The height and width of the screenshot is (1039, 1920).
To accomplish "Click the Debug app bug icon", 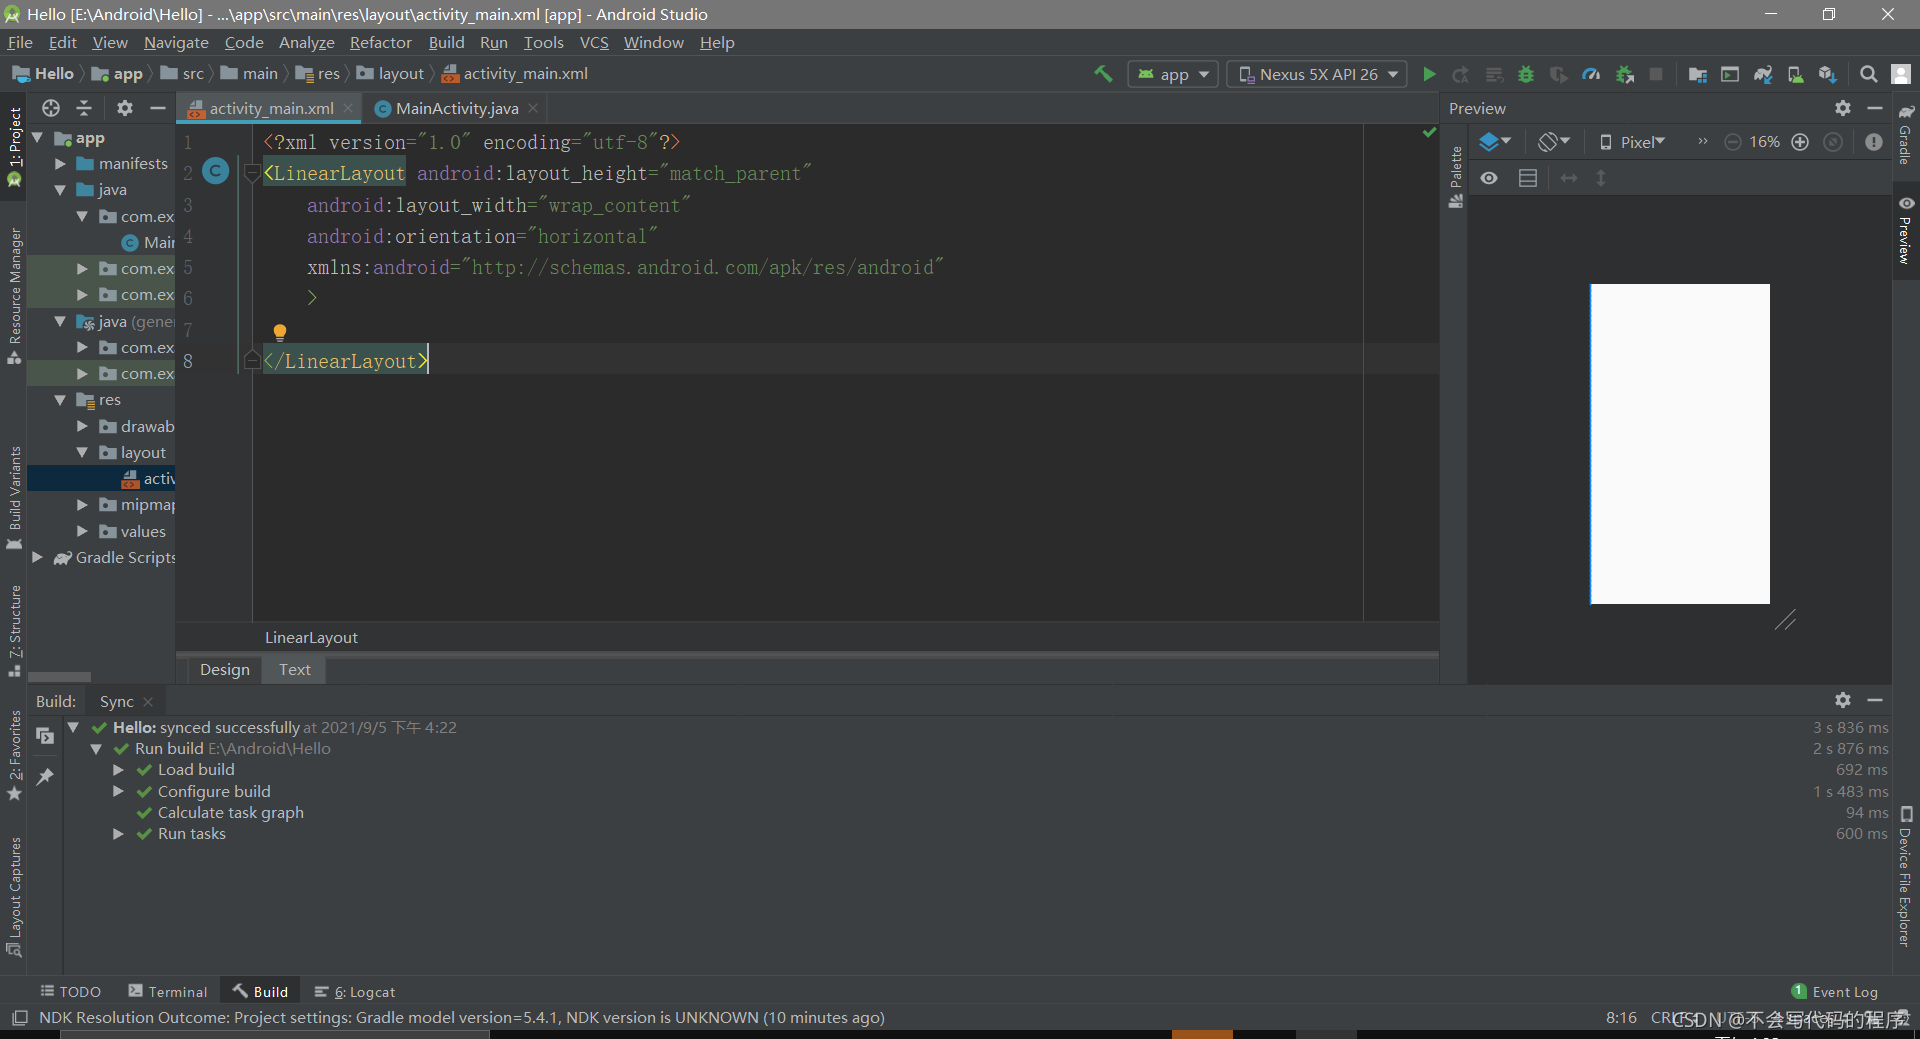I will coord(1526,74).
